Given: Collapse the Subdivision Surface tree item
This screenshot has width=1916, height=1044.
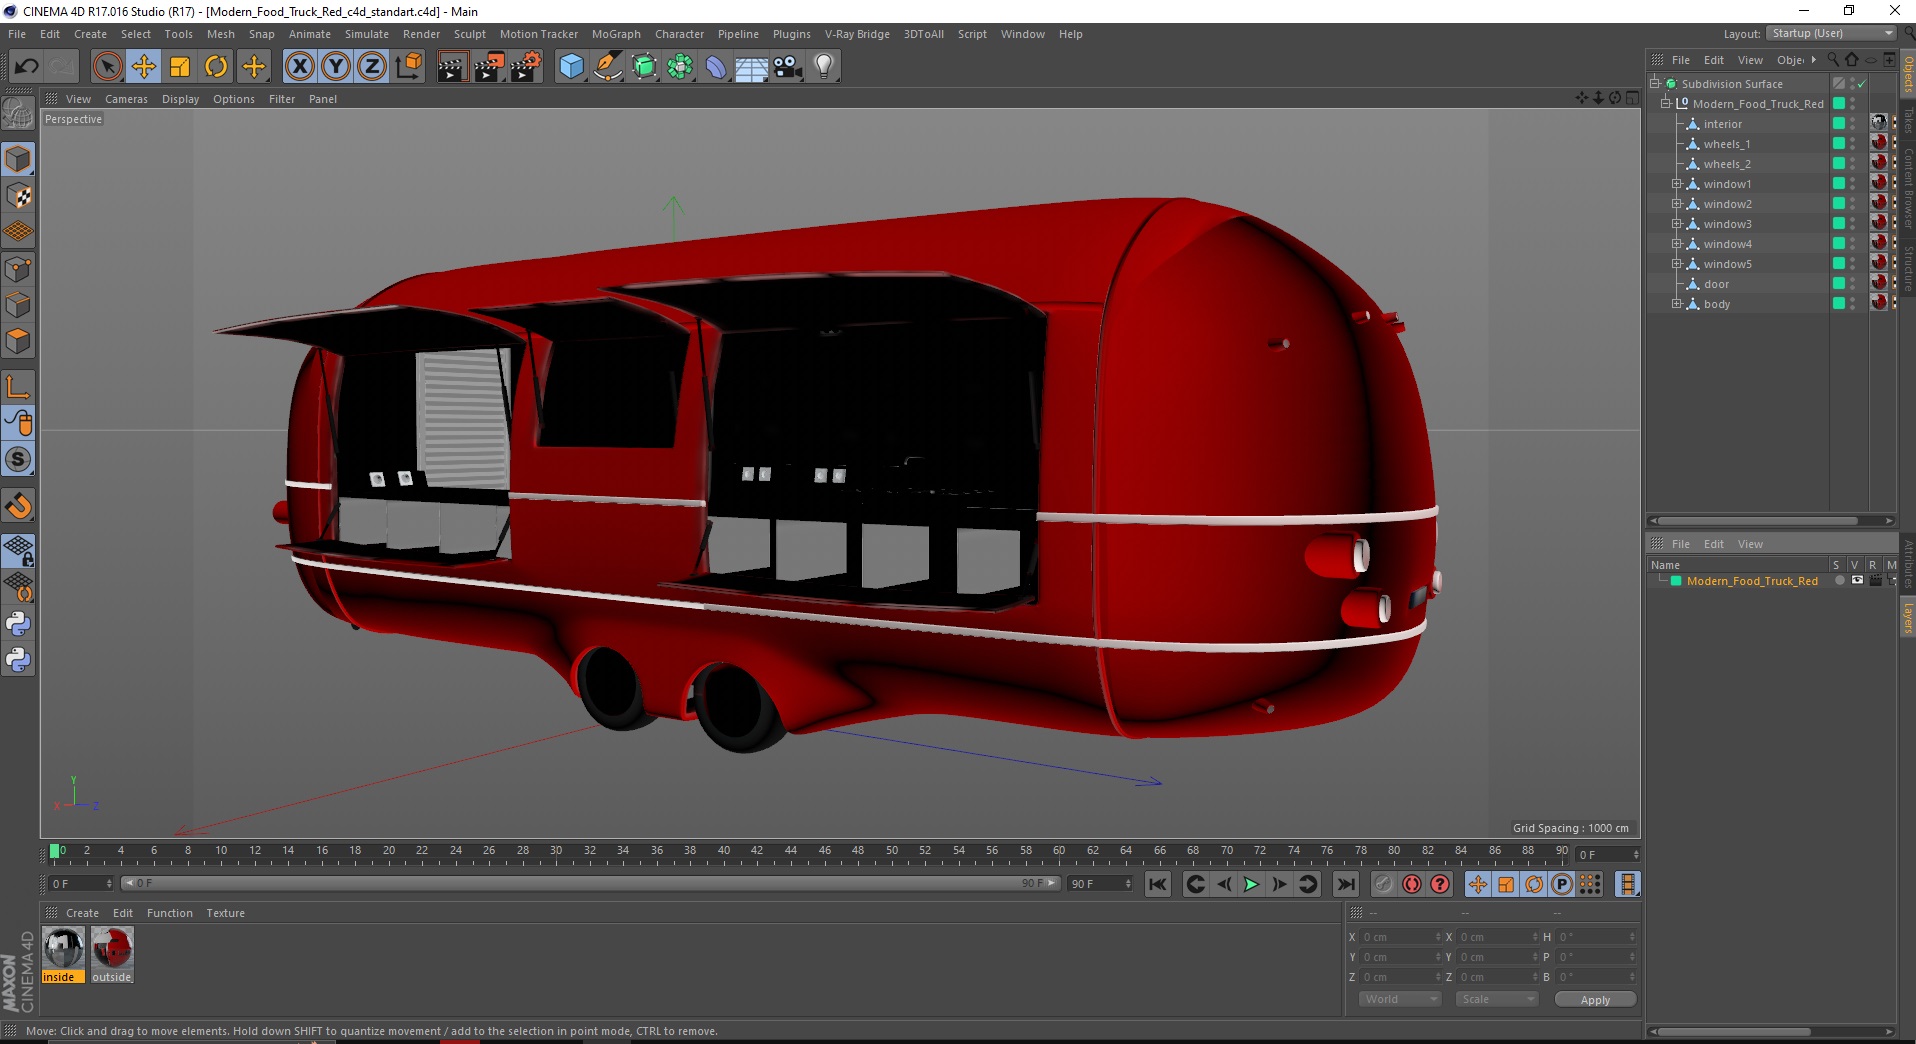Looking at the screenshot, I should [1655, 83].
